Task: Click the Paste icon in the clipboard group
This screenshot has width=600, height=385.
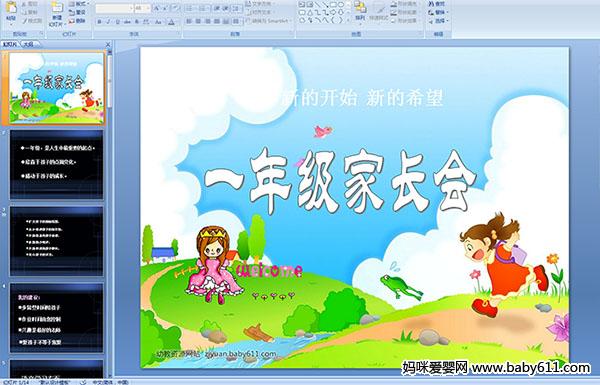Action: tap(11, 10)
